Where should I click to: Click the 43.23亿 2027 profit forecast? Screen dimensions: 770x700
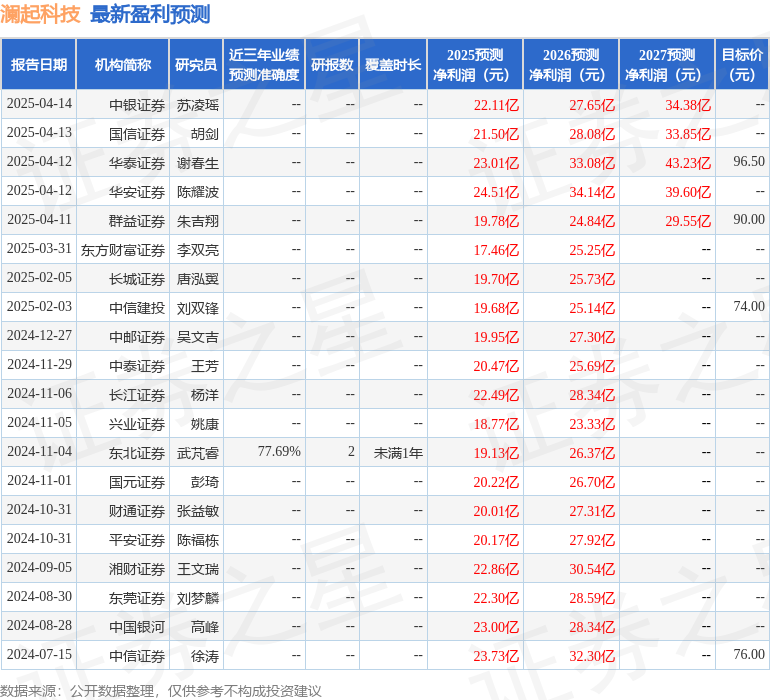coord(688,163)
